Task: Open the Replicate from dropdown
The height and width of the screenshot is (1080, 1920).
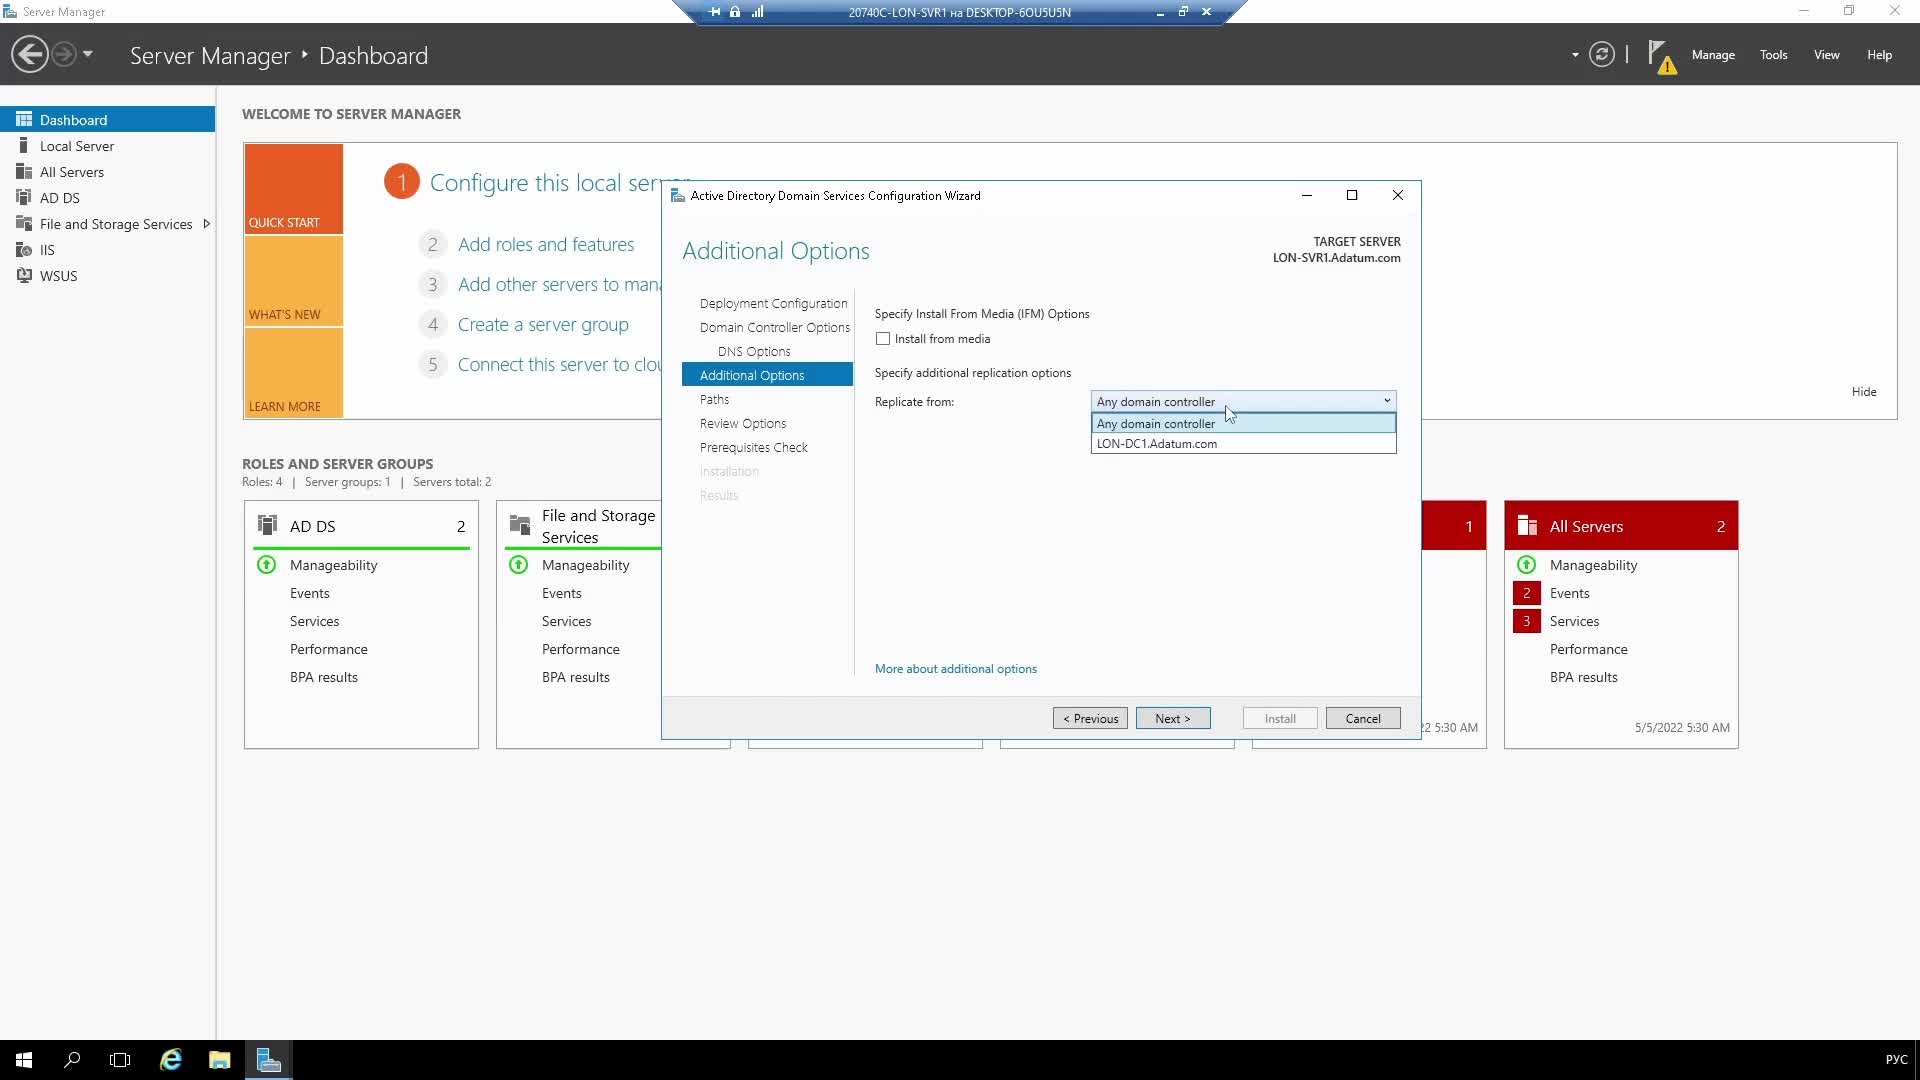Action: coord(1243,401)
